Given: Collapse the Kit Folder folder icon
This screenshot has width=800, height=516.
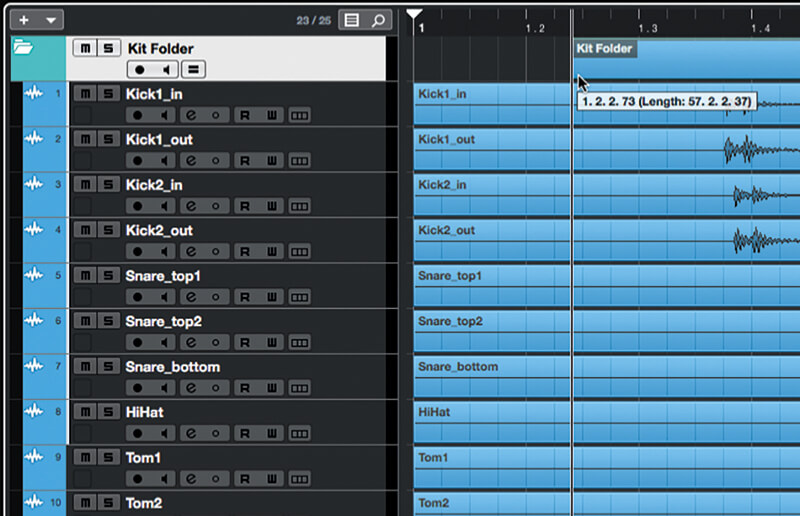Looking at the screenshot, I should (23, 47).
